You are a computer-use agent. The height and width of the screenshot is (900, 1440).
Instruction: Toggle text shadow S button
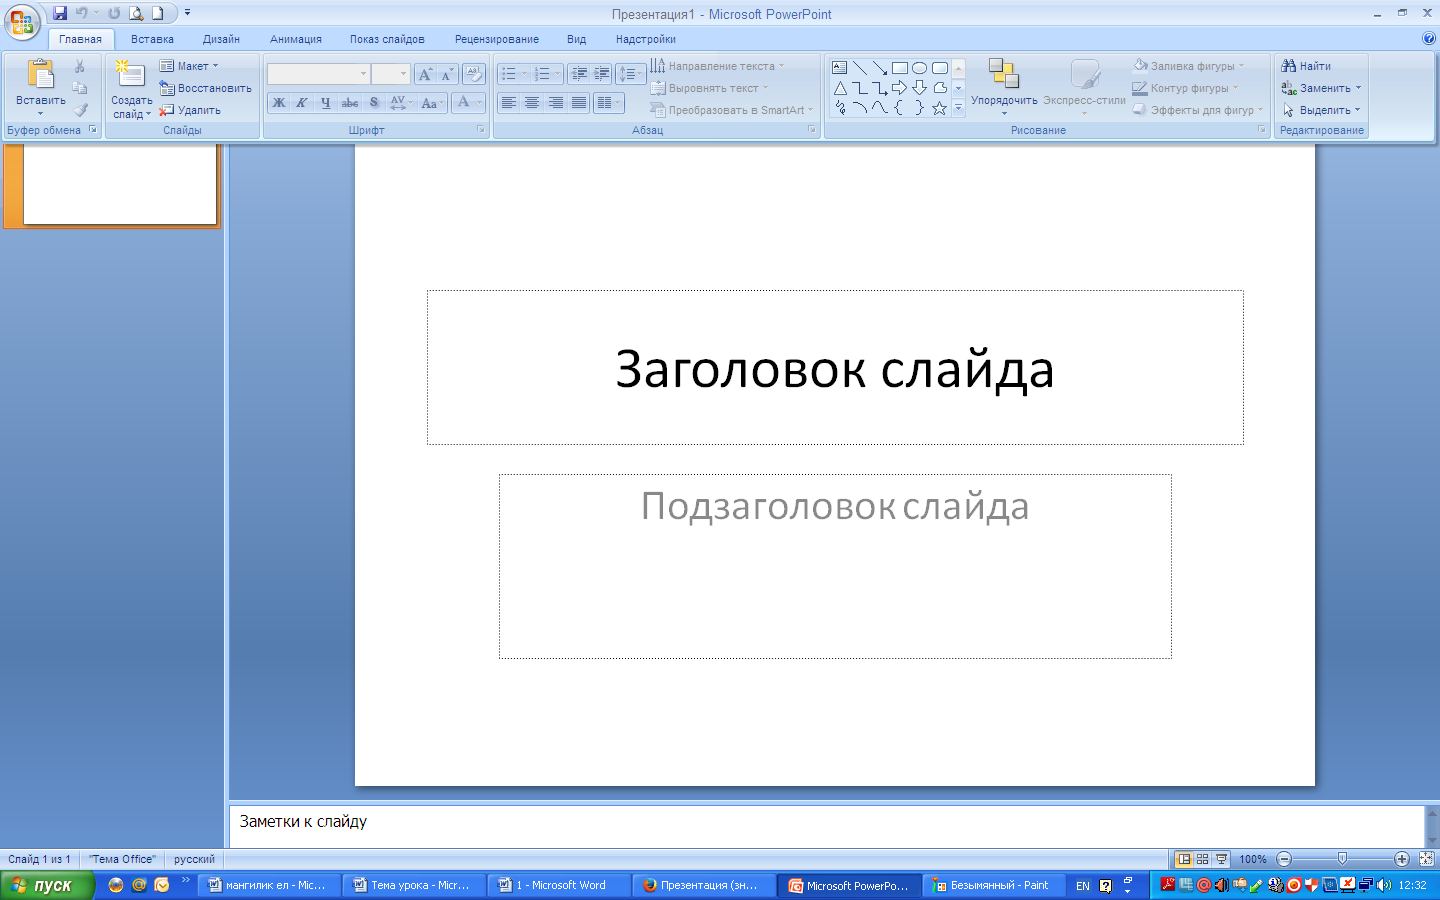[x=373, y=103]
